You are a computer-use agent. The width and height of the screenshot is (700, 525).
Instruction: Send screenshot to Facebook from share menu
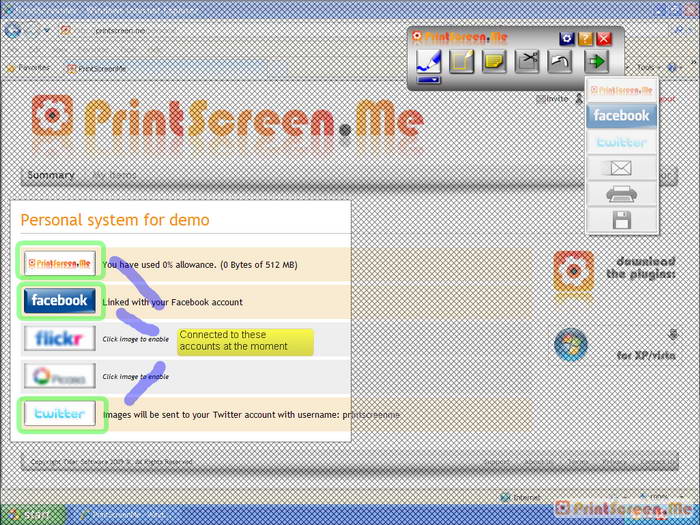pos(621,116)
